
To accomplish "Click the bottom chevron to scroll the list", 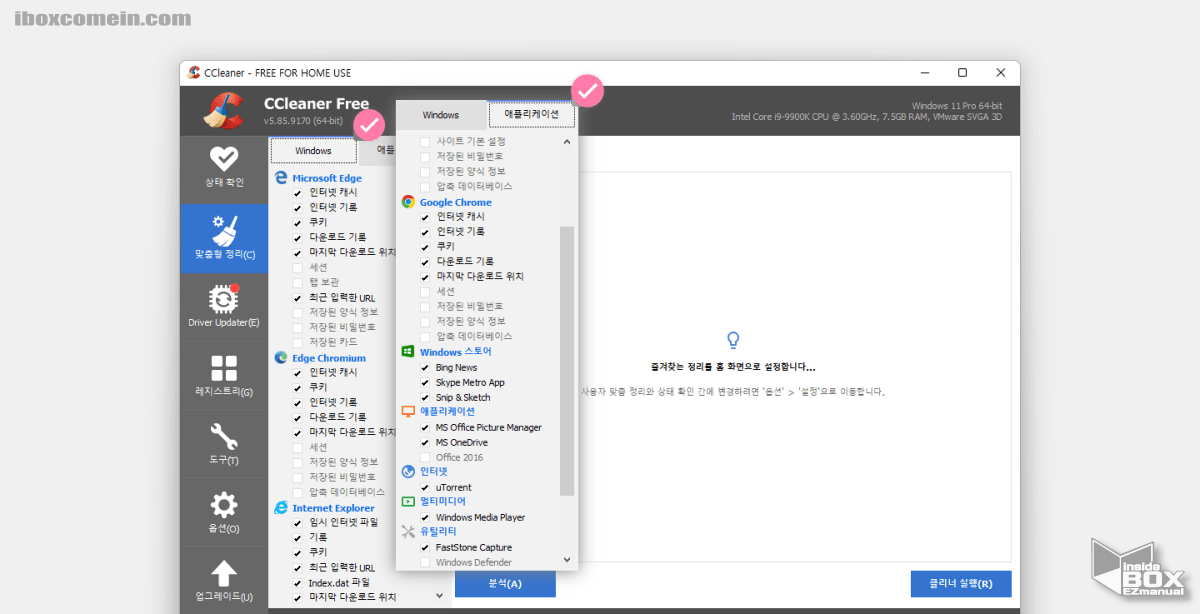I will pos(567,559).
